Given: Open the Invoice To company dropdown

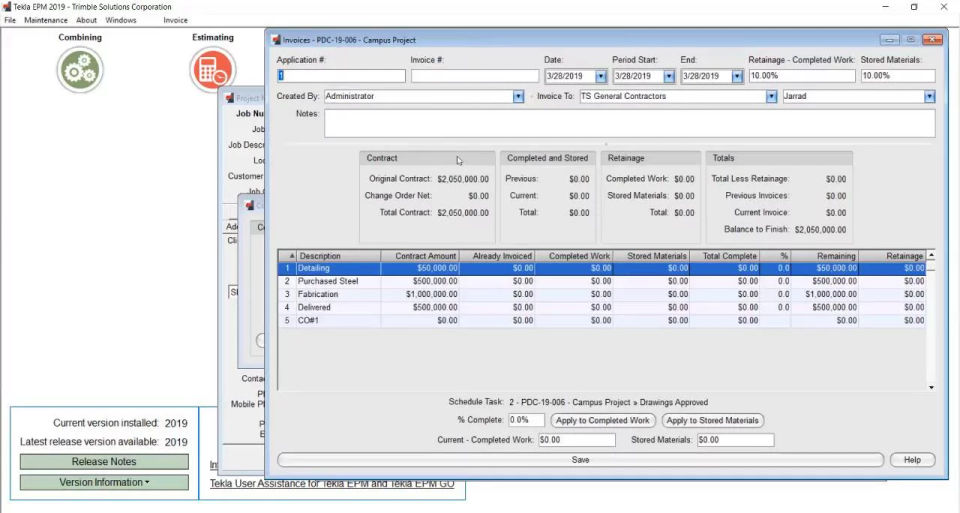Looking at the screenshot, I should (x=771, y=97).
